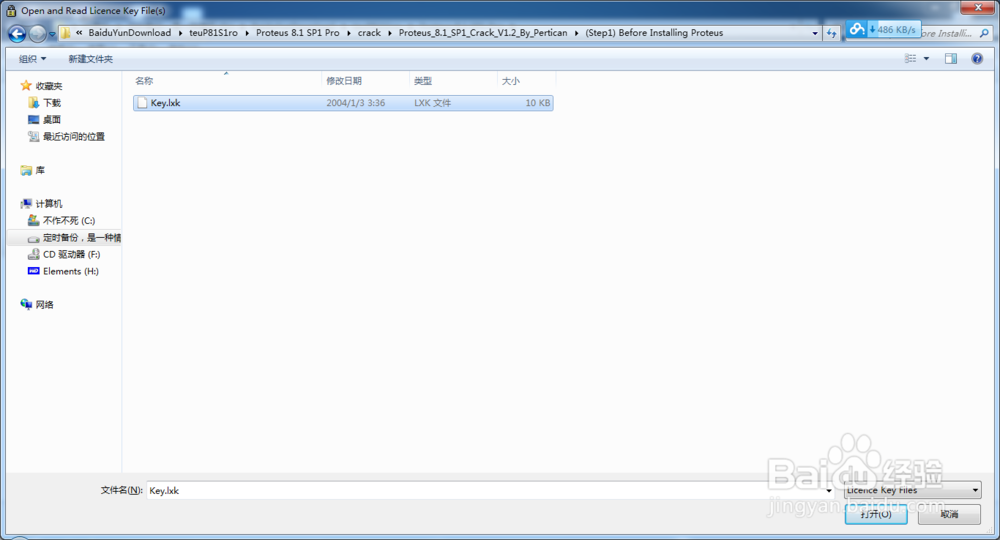Viewport: 1000px width, 540px height.
Task: Click the 10 KB size cell
Action: [538, 103]
